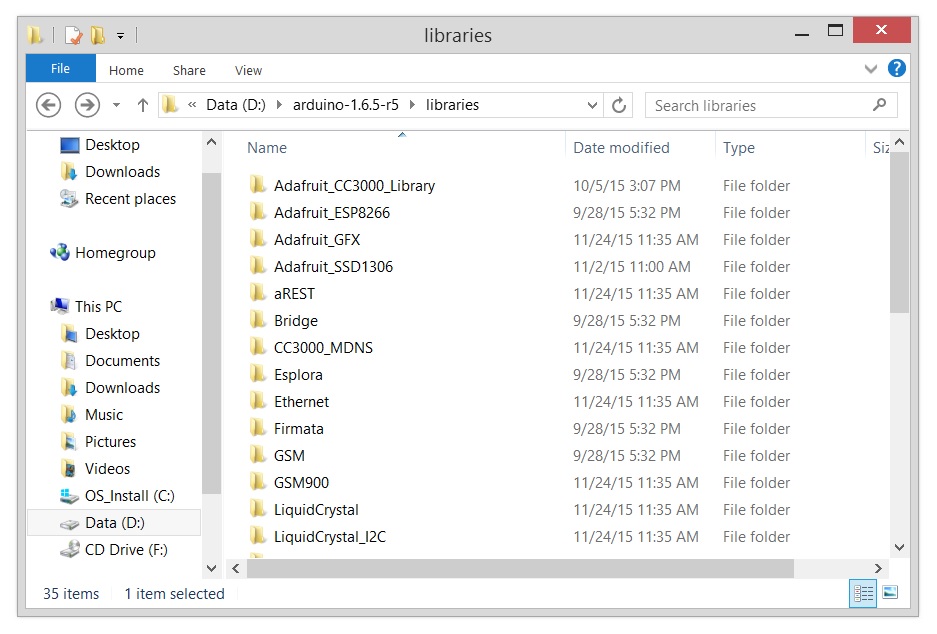Go forward with the Forward arrow button
Viewport: 937px width, 634px height.
pyautogui.click(x=87, y=105)
